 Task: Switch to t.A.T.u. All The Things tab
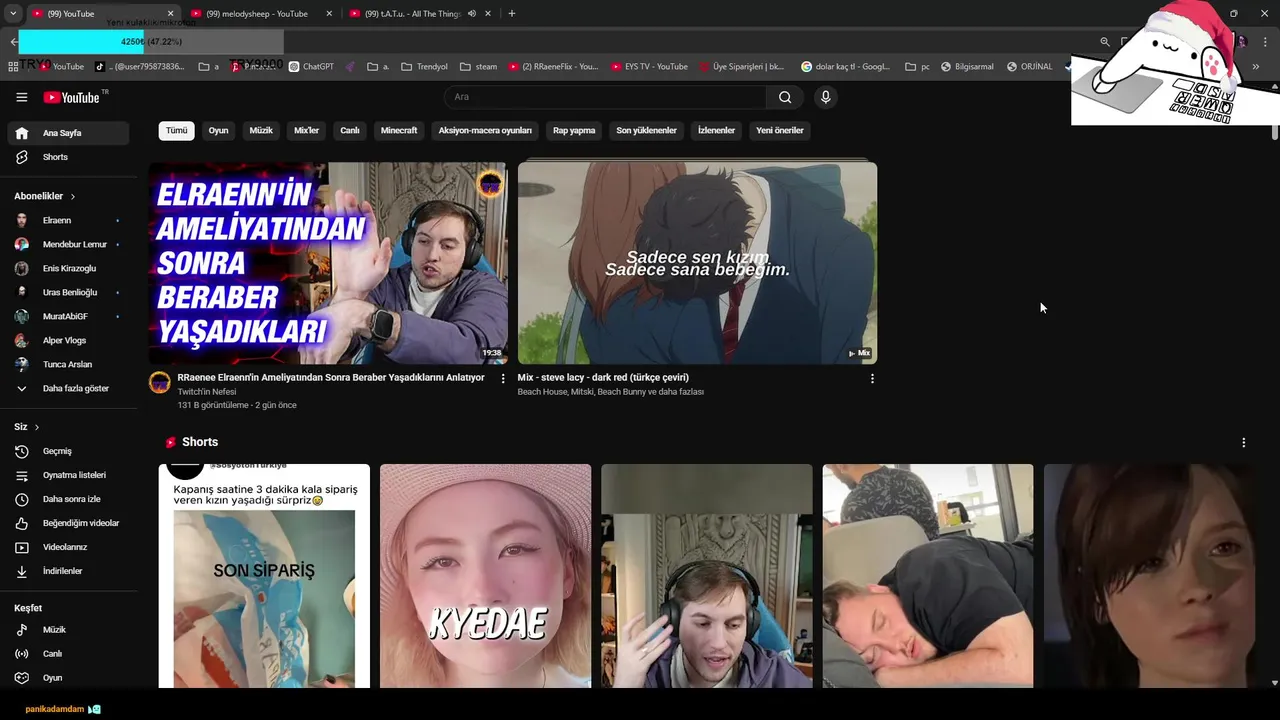tap(412, 14)
